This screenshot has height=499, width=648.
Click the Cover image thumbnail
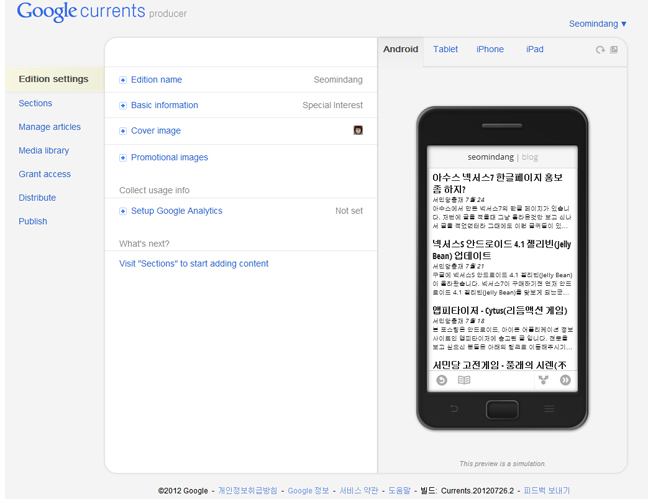coord(358,130)
